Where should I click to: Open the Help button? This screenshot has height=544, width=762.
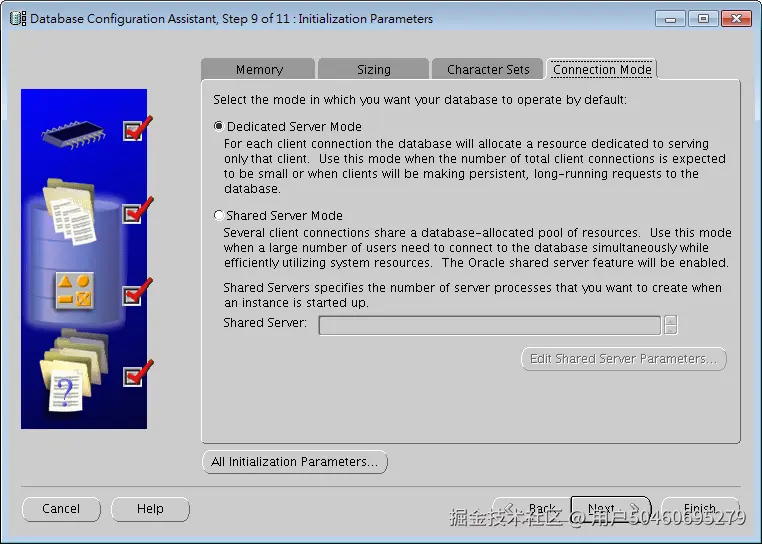(150, 509)
